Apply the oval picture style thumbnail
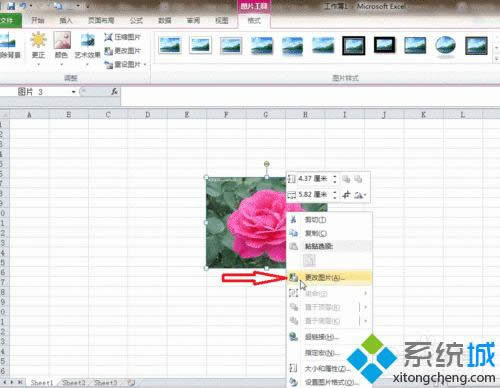This screenshot has height=388, width=500. coord(446,45)
